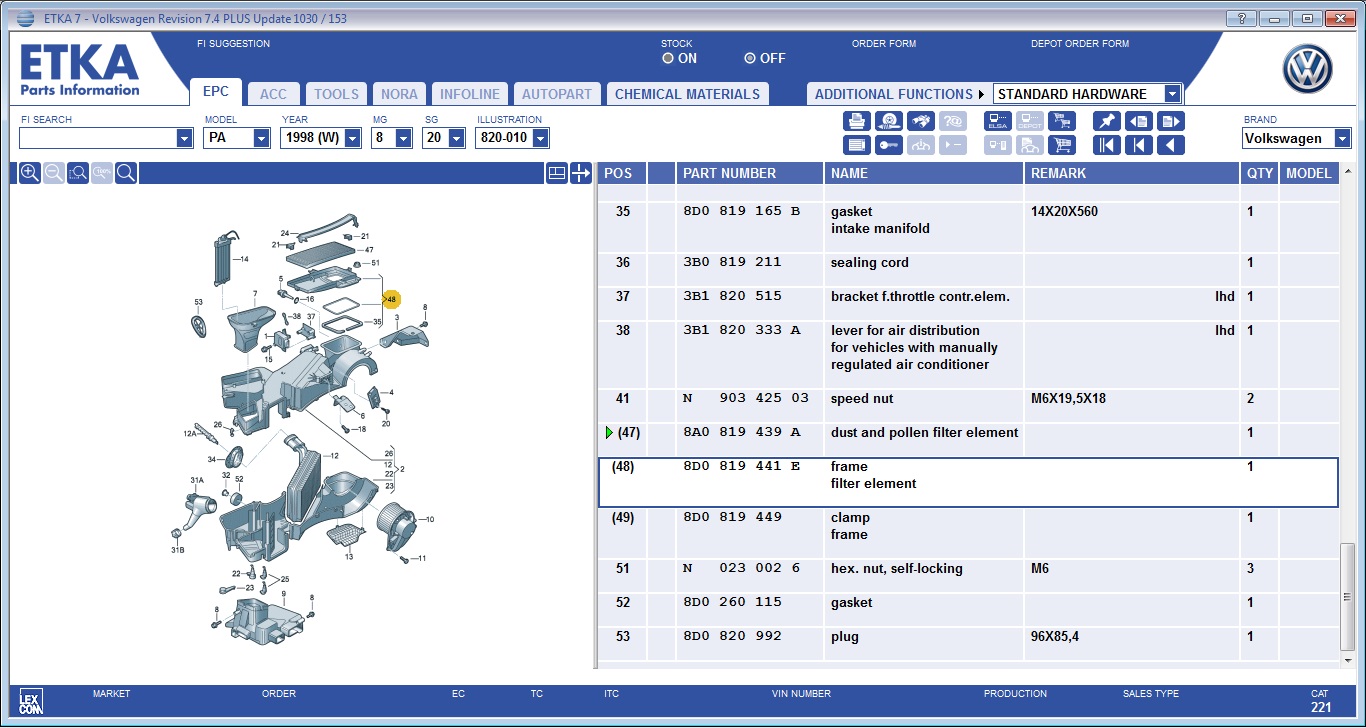The image size is (1366, 728).
Task: Click the question-mark email inquiry icon
Action: [x=952, y=121]
